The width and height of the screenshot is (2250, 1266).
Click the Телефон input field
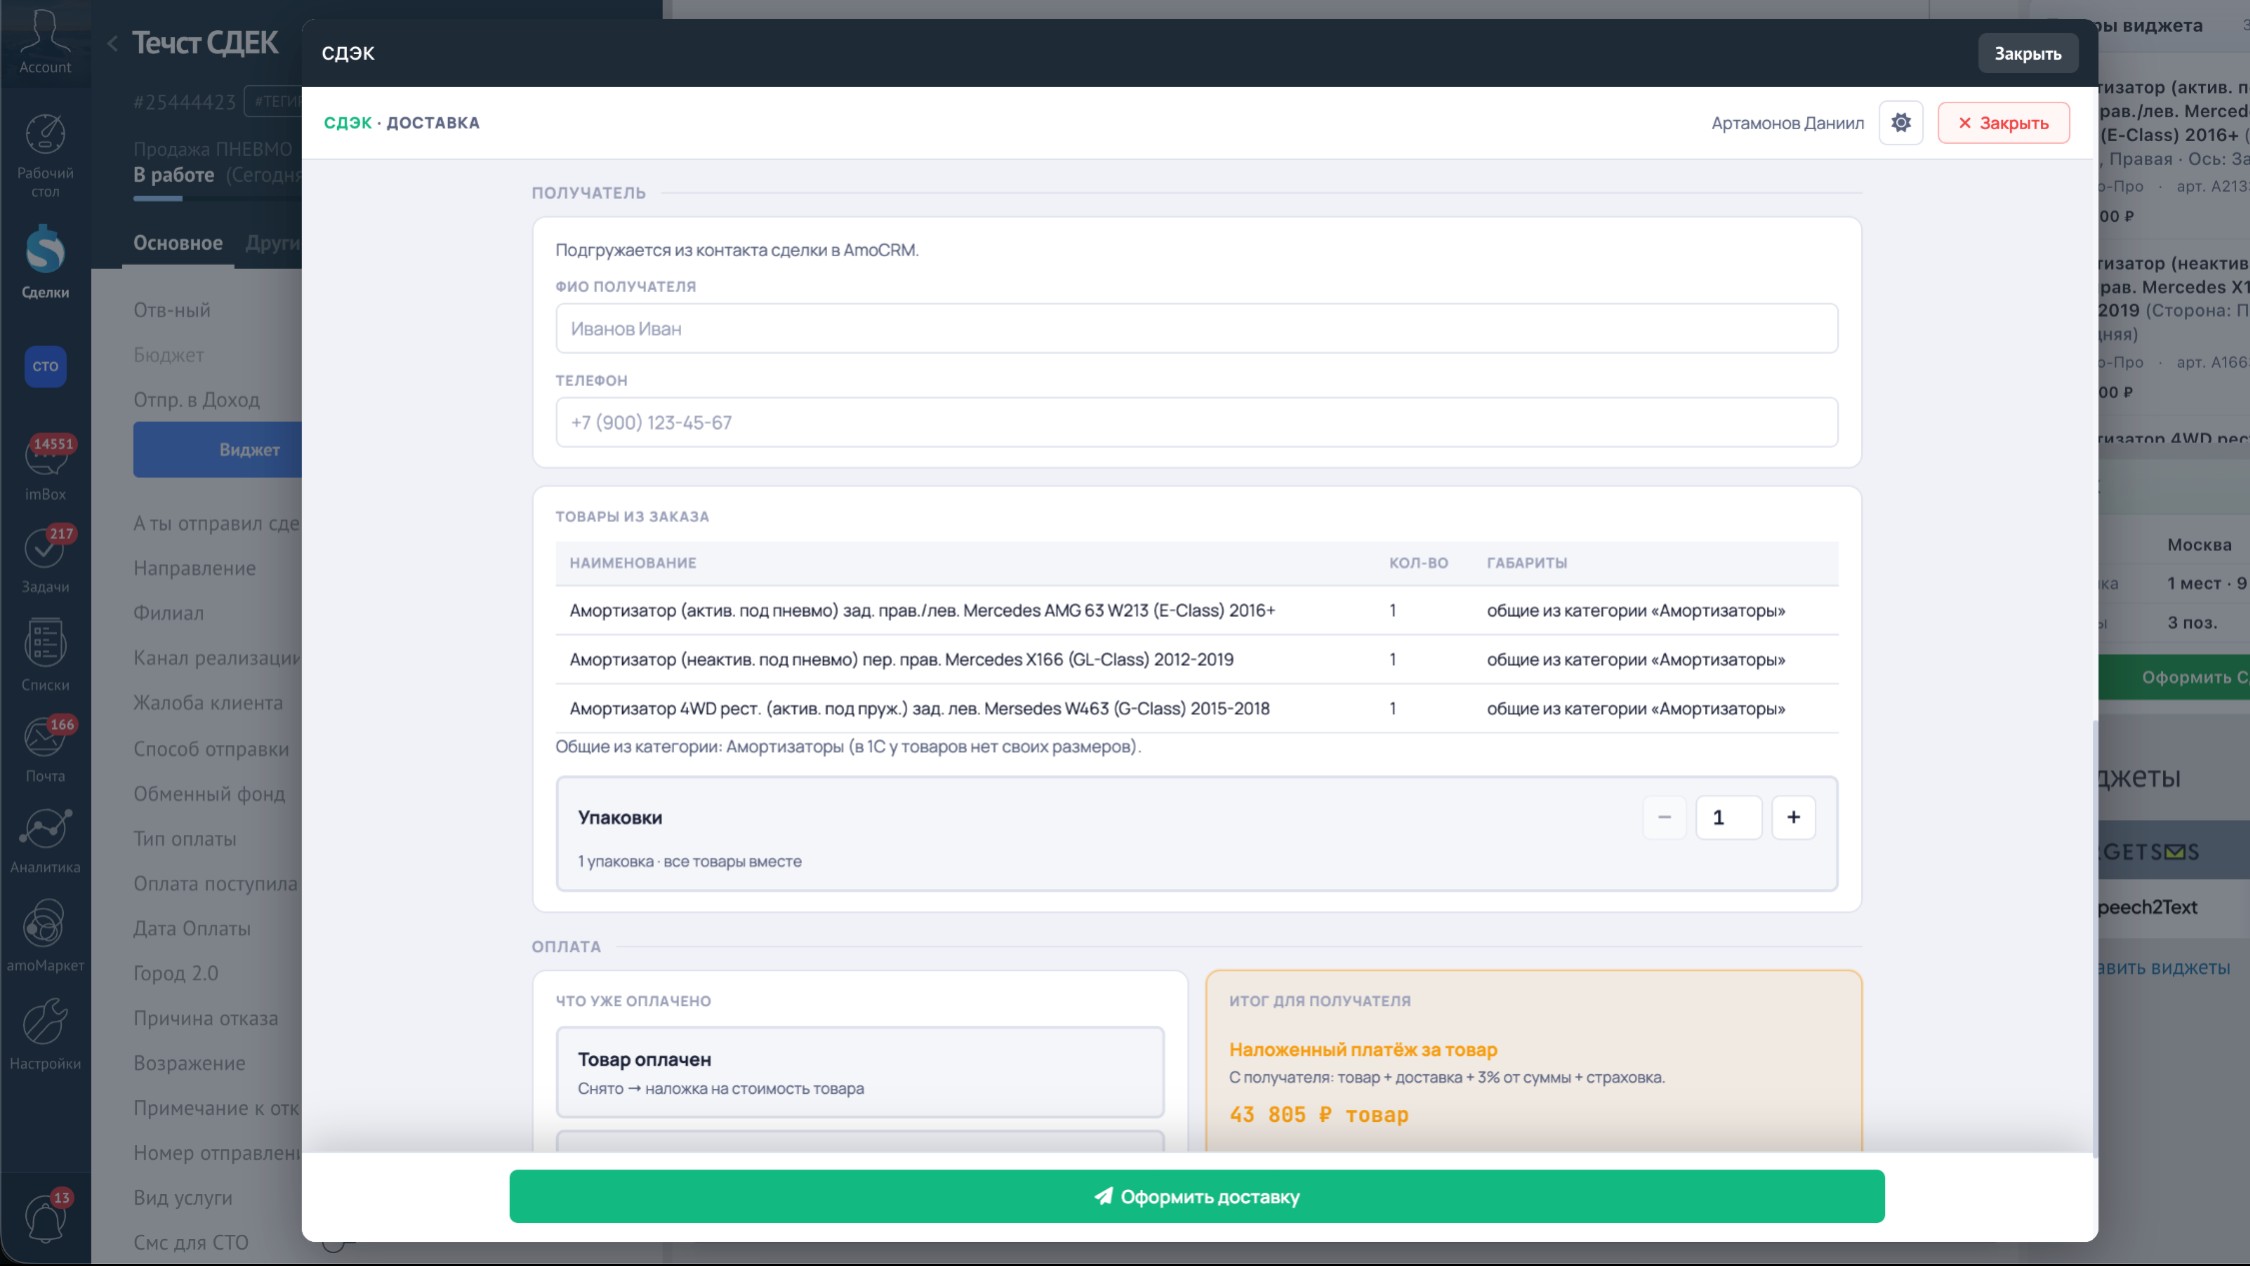click(x=1196, y=422)
